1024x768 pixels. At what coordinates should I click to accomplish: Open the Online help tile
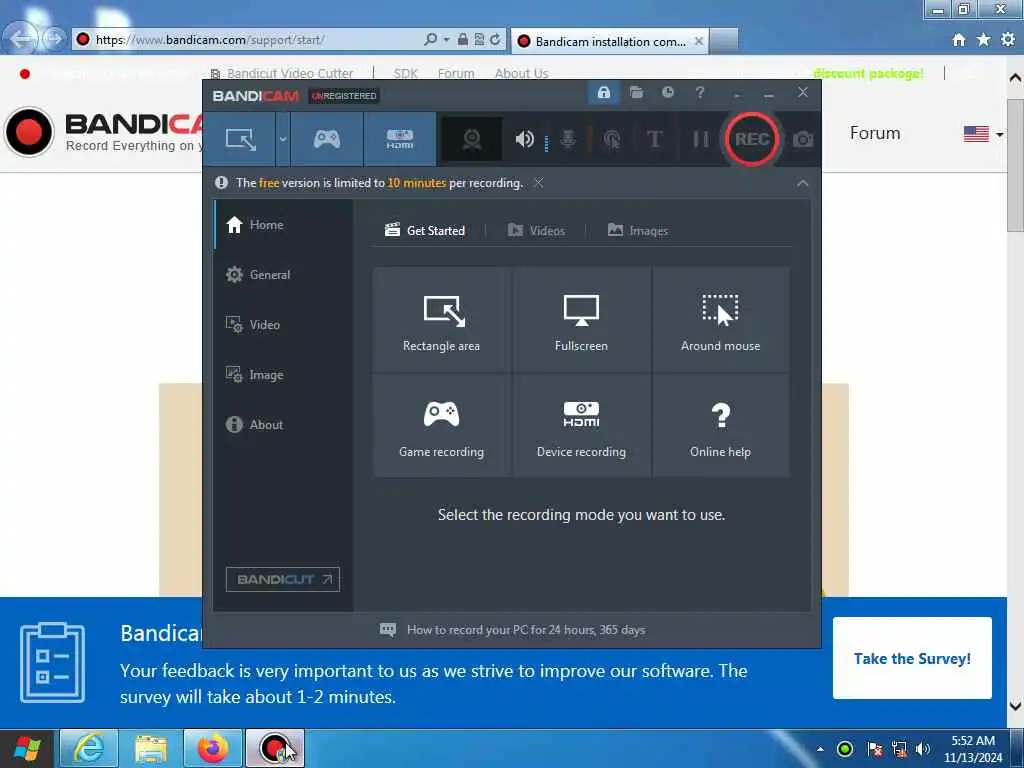[720, 426]
